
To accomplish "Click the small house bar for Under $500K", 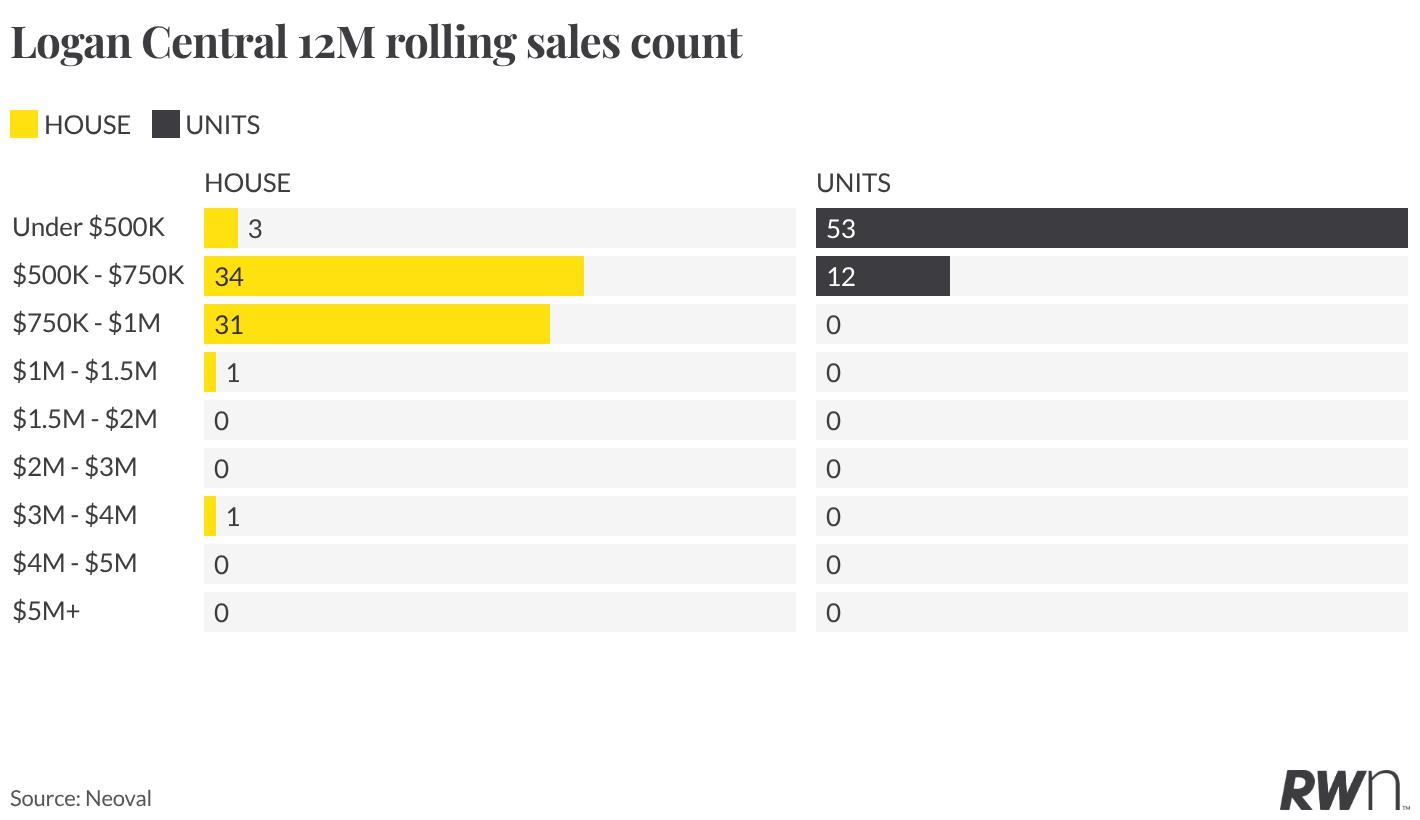I will (221, 228).
